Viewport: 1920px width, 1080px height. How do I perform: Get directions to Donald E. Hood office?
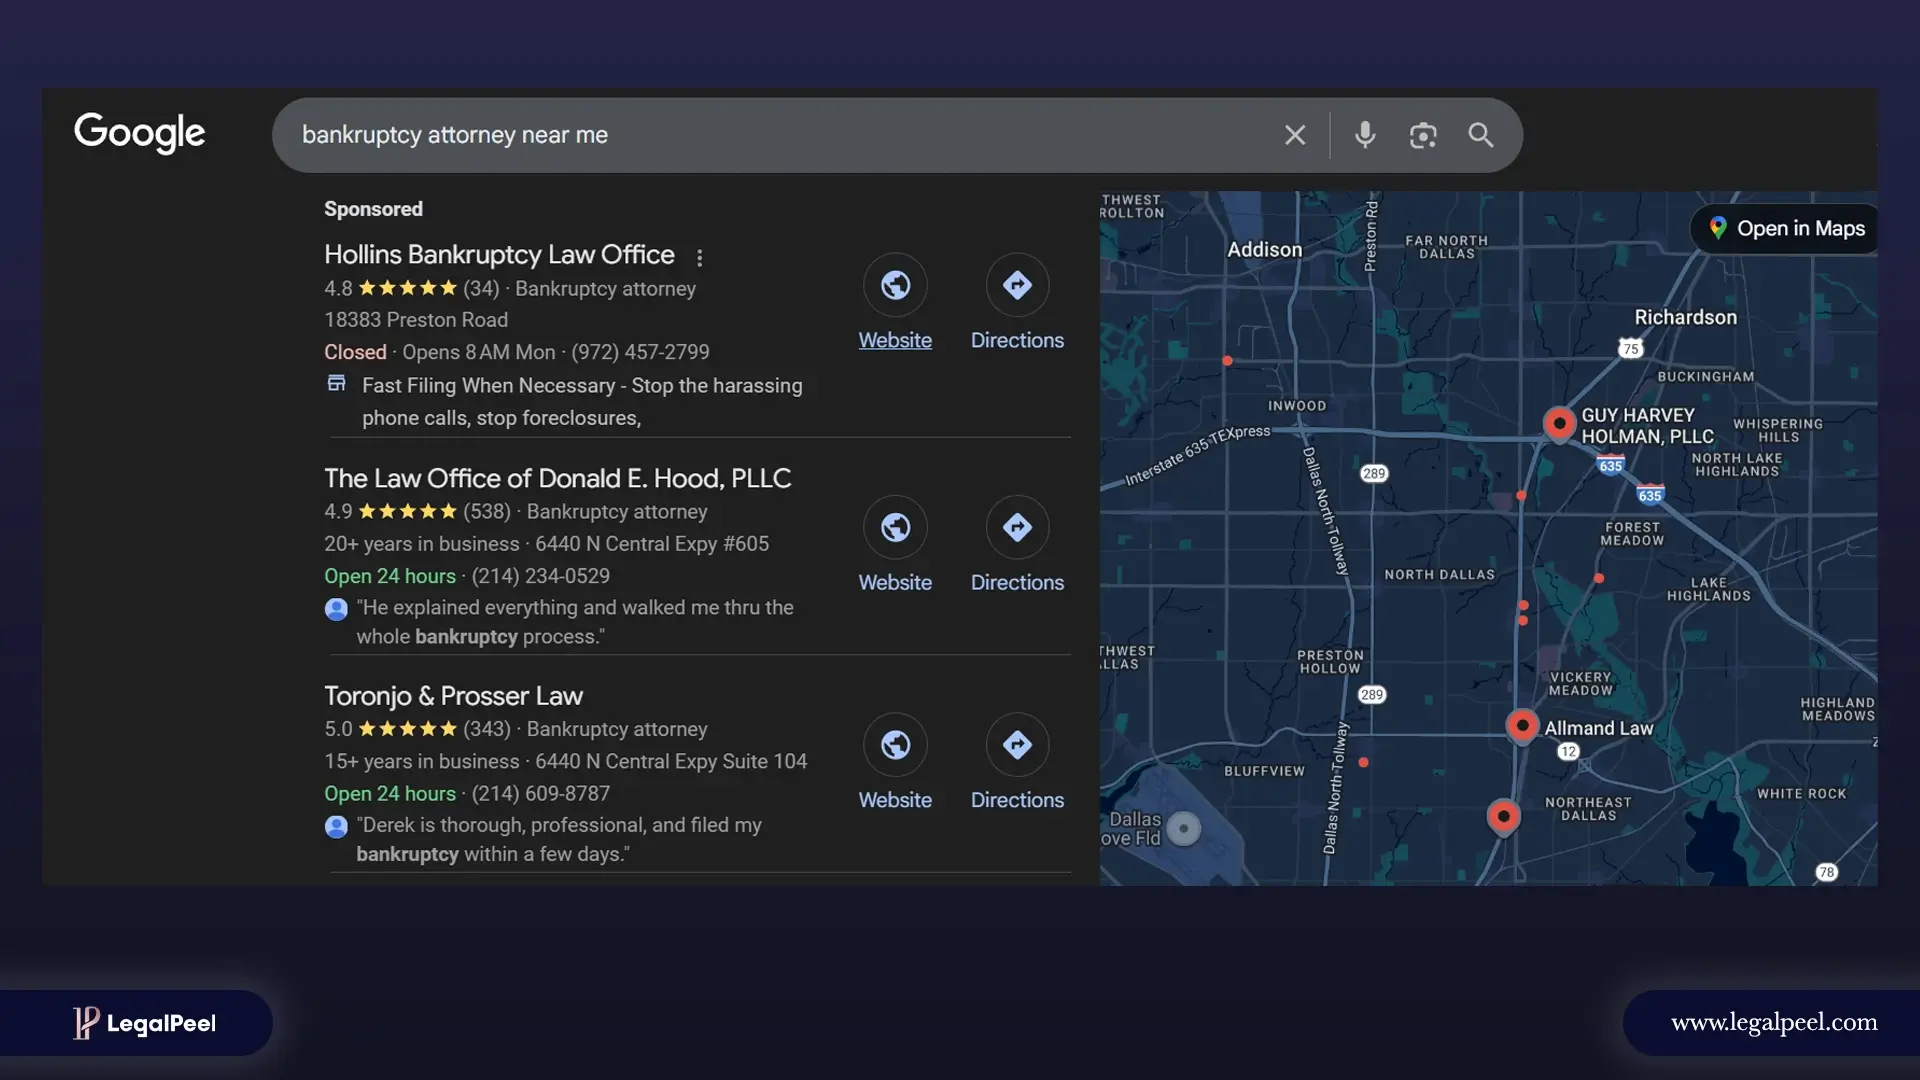click(x=1017, y=527)
